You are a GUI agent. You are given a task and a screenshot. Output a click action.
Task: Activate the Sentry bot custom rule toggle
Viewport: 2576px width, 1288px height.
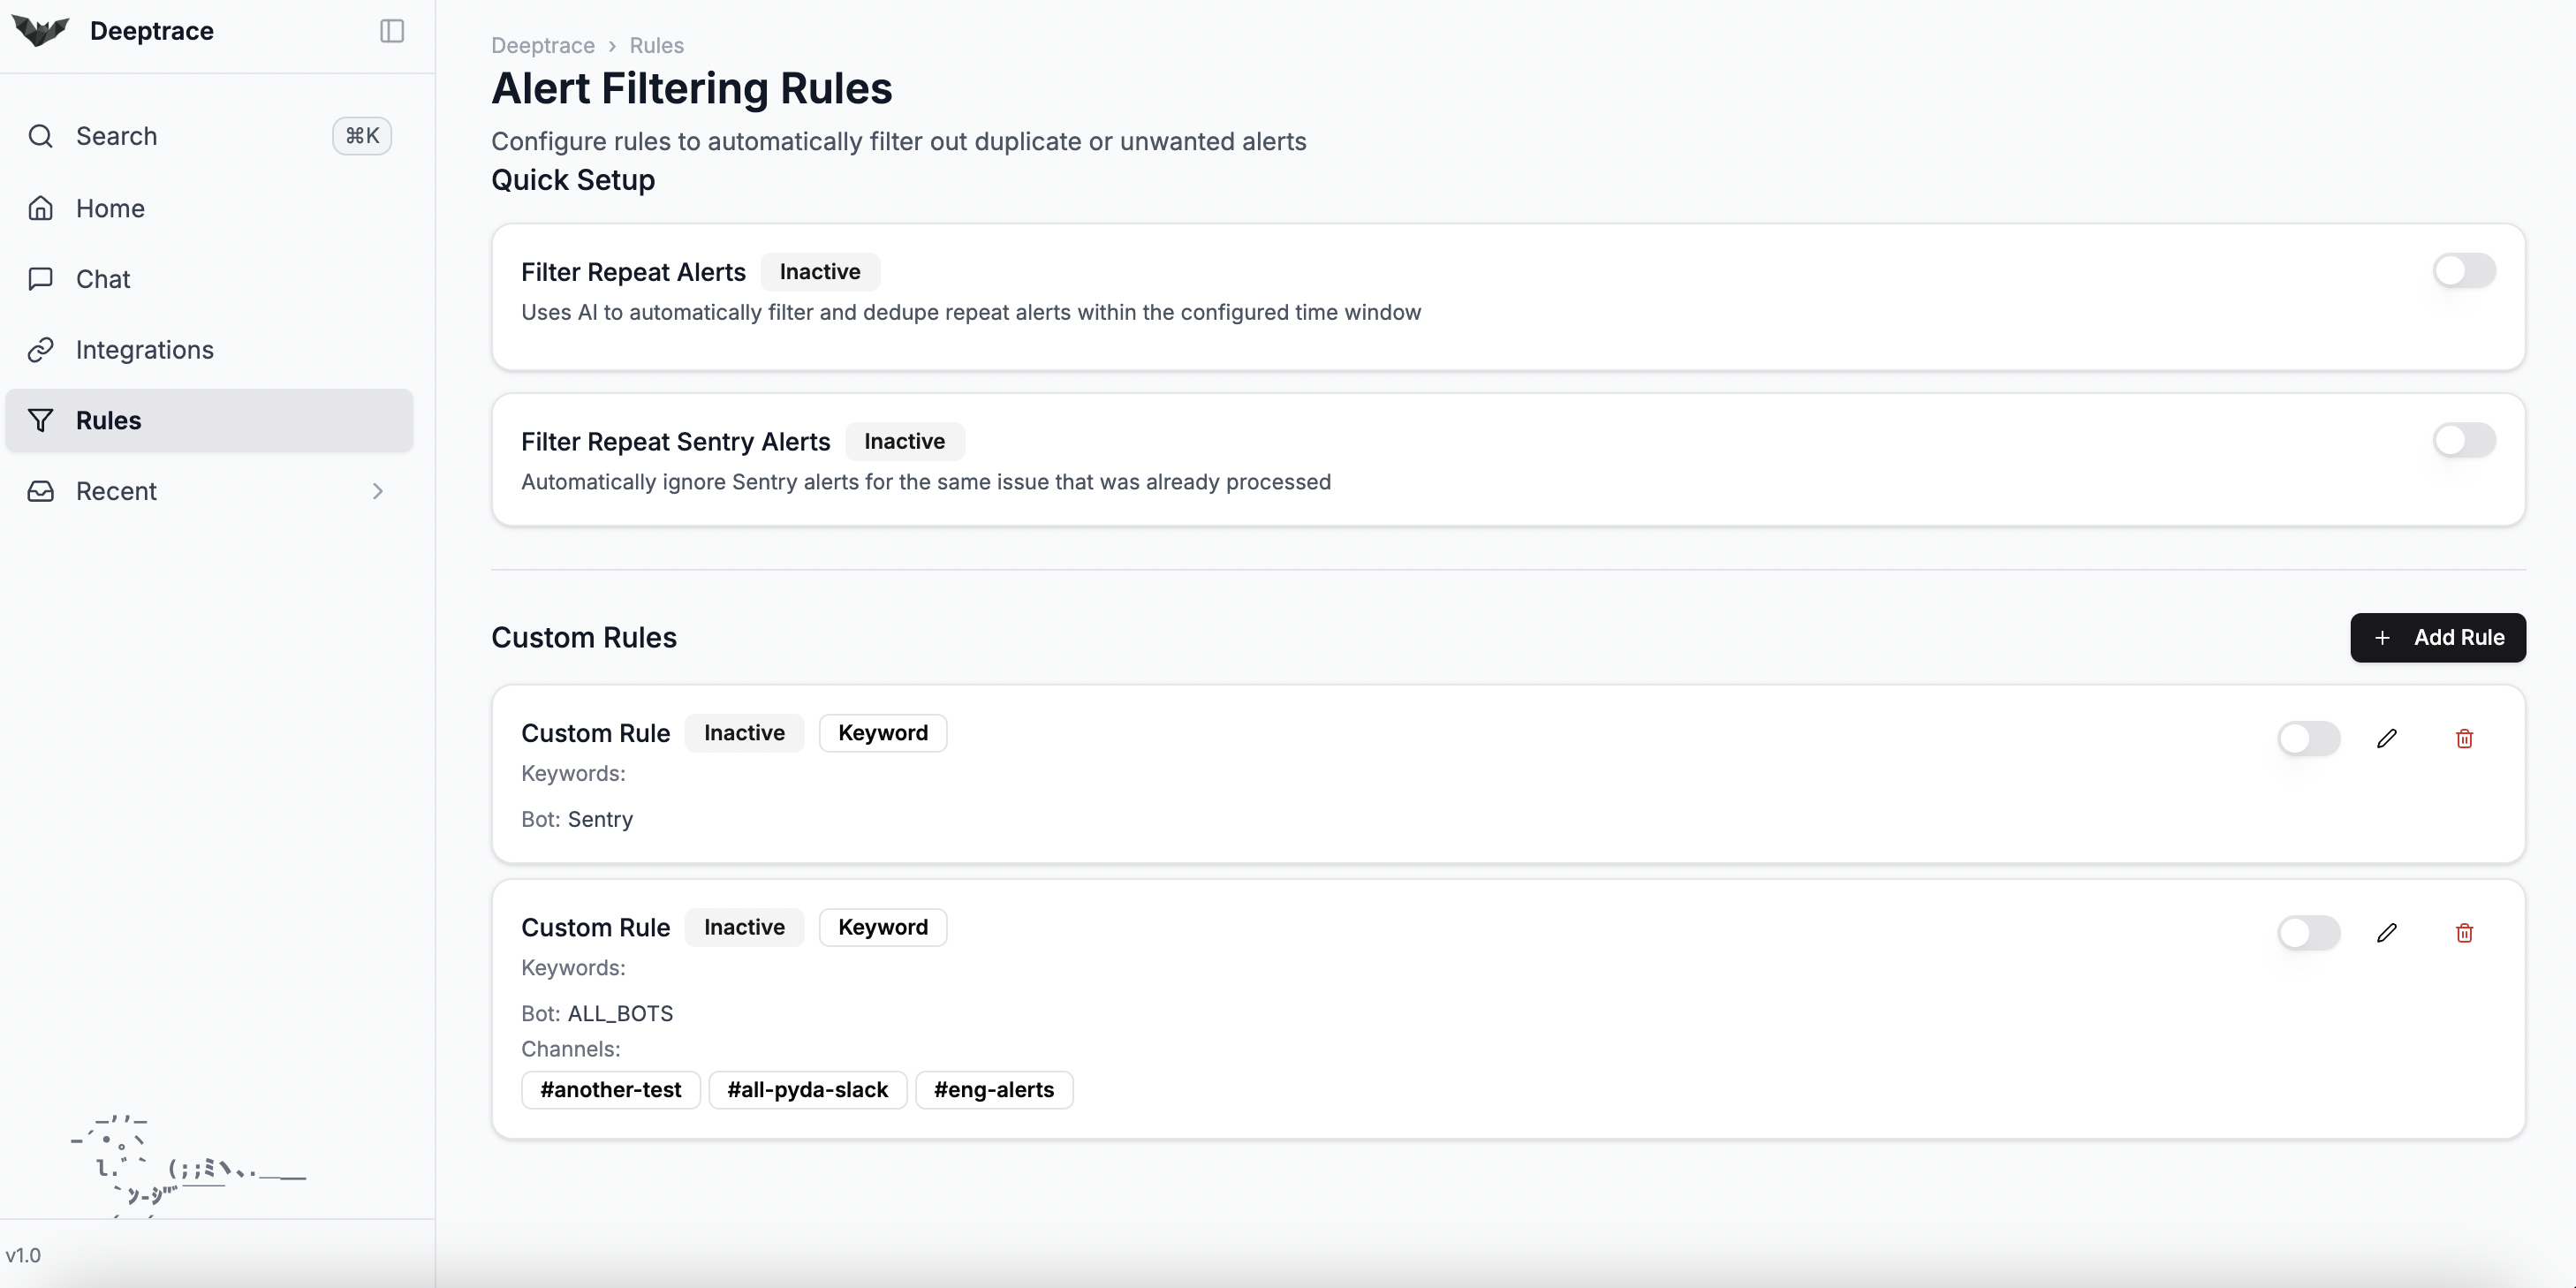(x=2308, y=738)
